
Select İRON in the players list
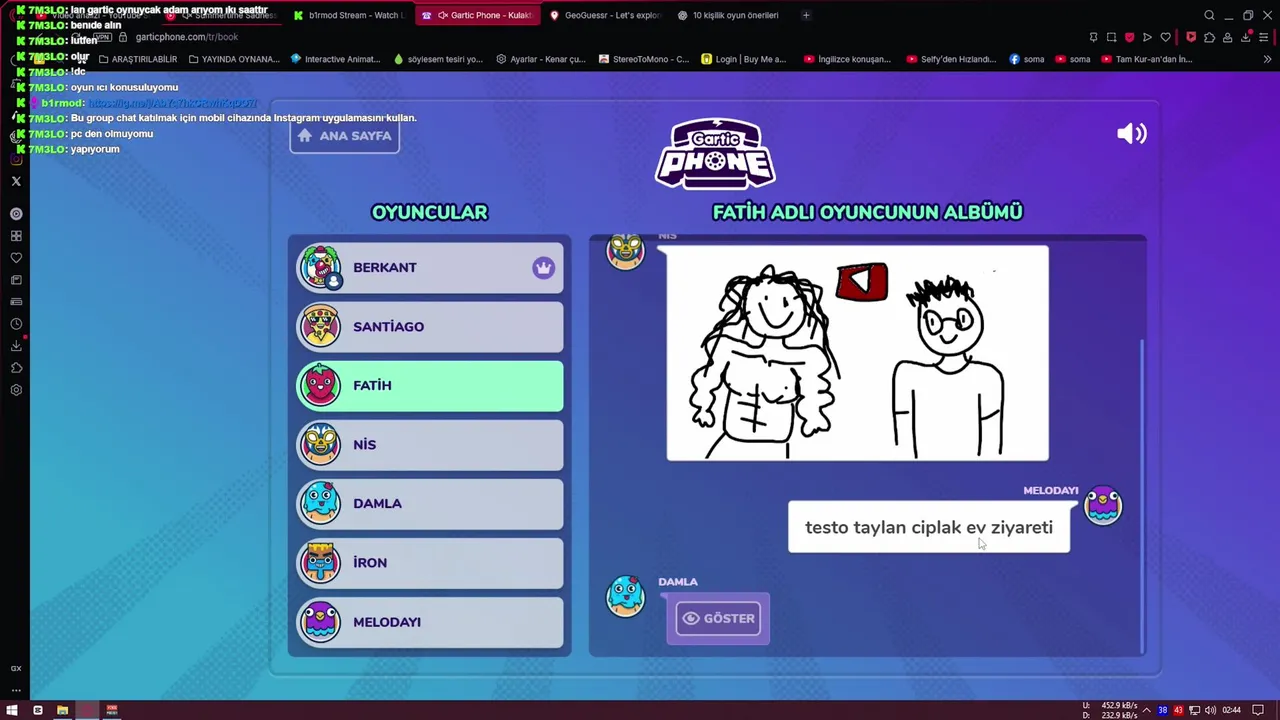tap(430, 562)
